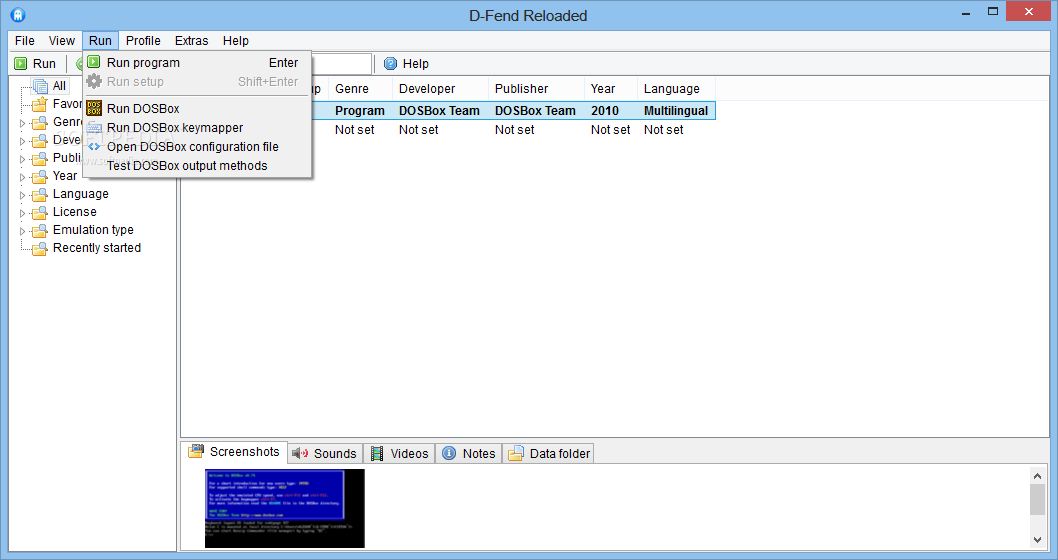Click the Language folder icon
1058x560 pixels.
(40, 194)
